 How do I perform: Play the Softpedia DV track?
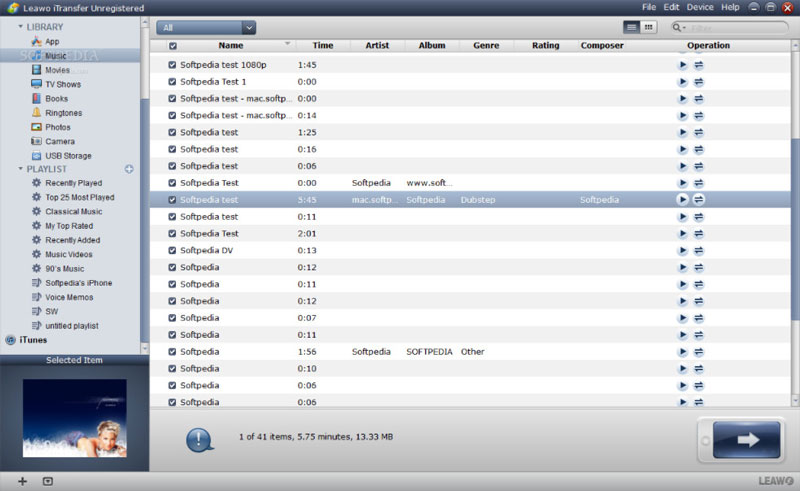click(683, 251)
